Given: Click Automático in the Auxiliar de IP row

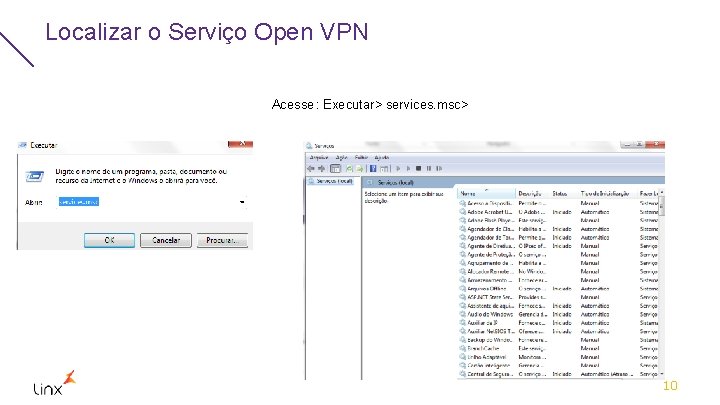Looking at the screenshot, I should [x=595, y=323].
